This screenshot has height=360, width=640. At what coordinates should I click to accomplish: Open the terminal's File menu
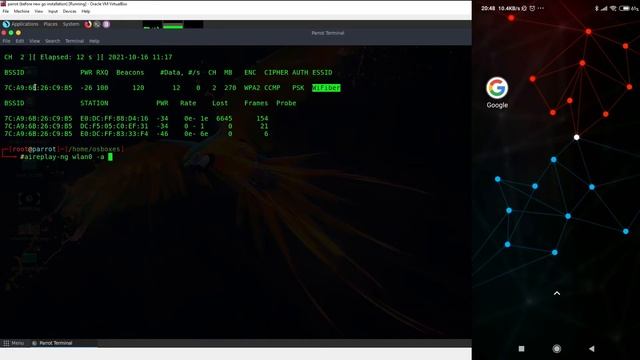pyautogui.click(x=6, y=41)
